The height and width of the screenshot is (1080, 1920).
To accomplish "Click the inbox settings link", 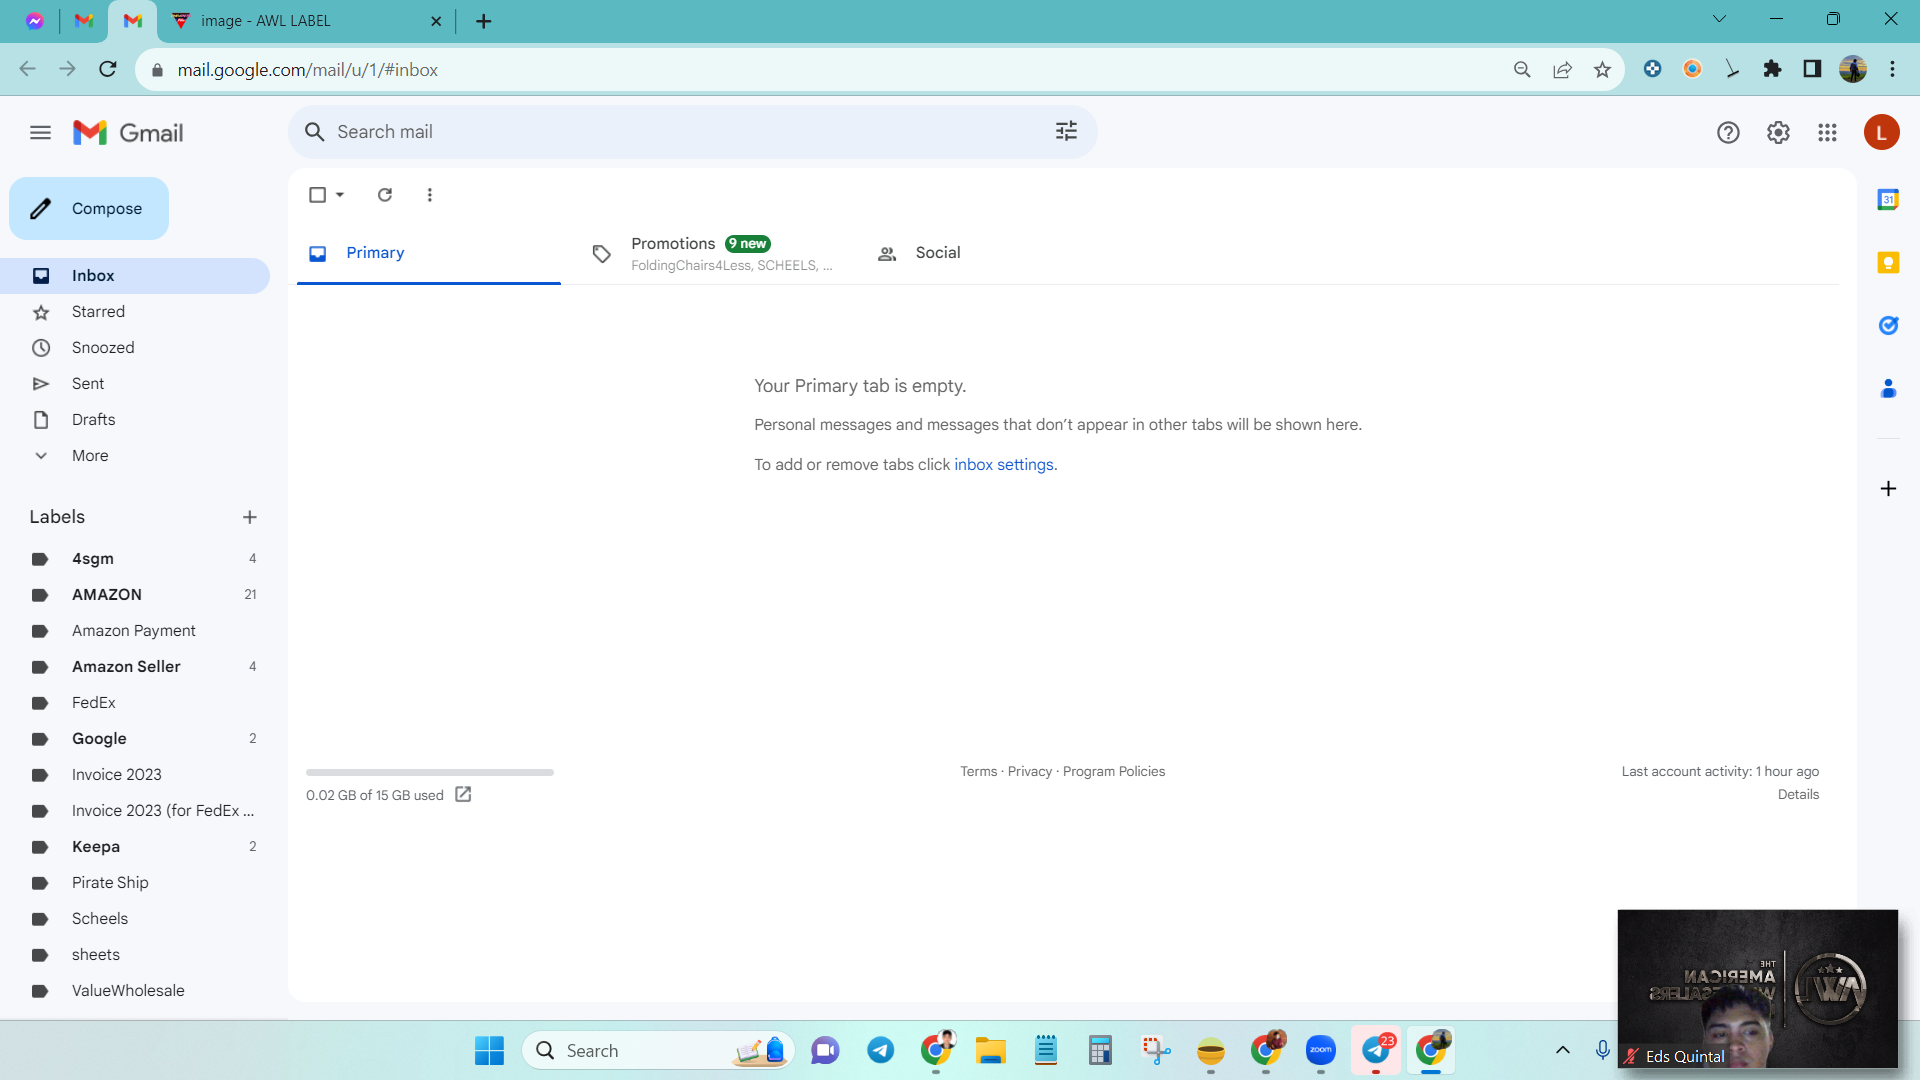I will coord(1004,465).
